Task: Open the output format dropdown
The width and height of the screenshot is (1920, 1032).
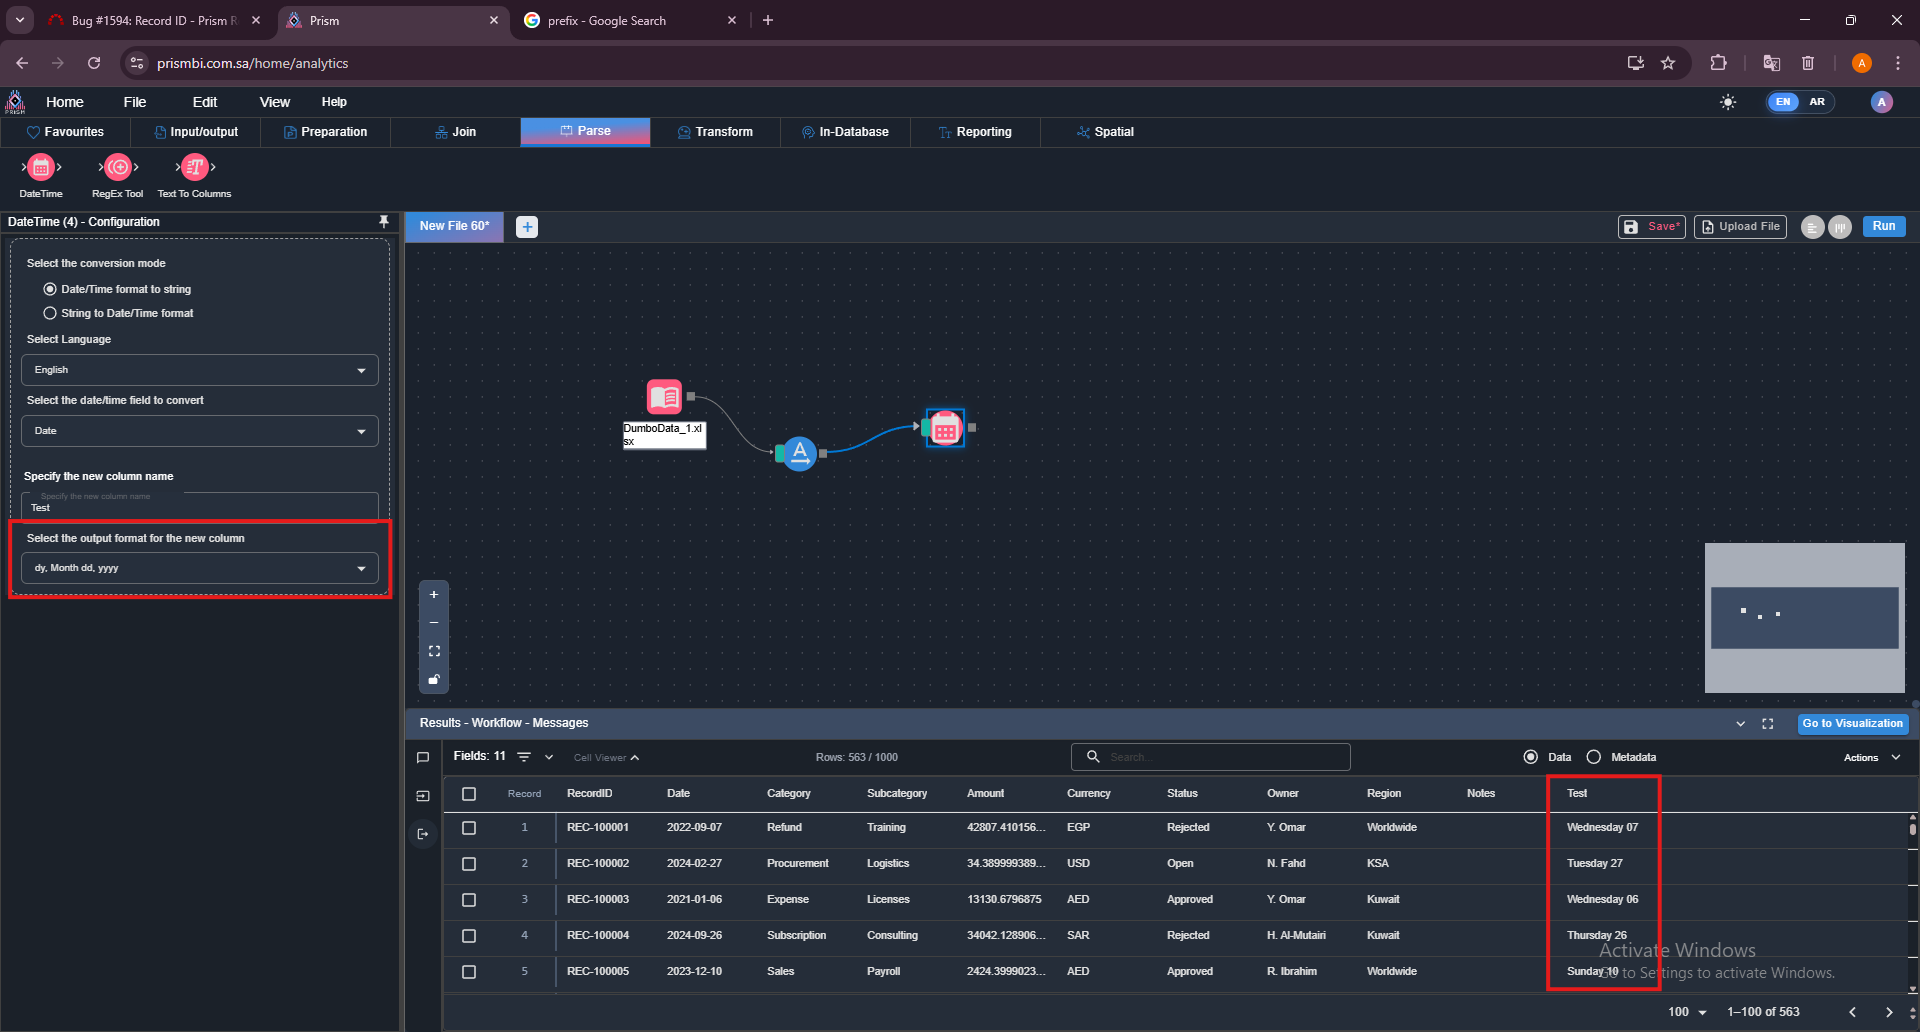Action: (x=200, y=568)
